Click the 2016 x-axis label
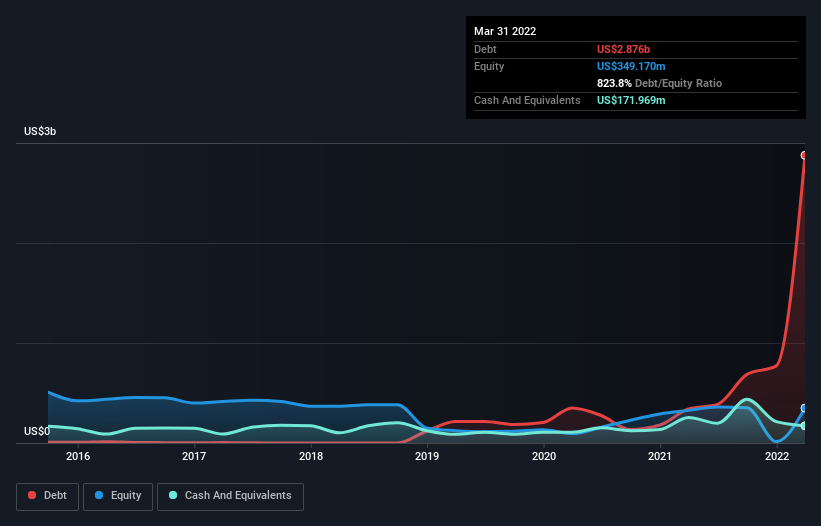This screenshot has height=526, width=821. (x=78, y=456)
